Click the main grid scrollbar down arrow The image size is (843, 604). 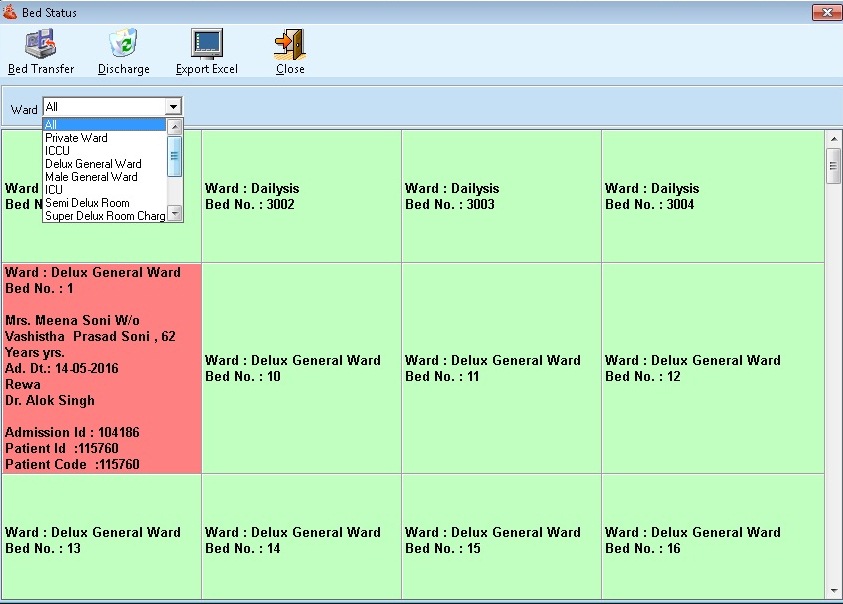pos(833,591)
